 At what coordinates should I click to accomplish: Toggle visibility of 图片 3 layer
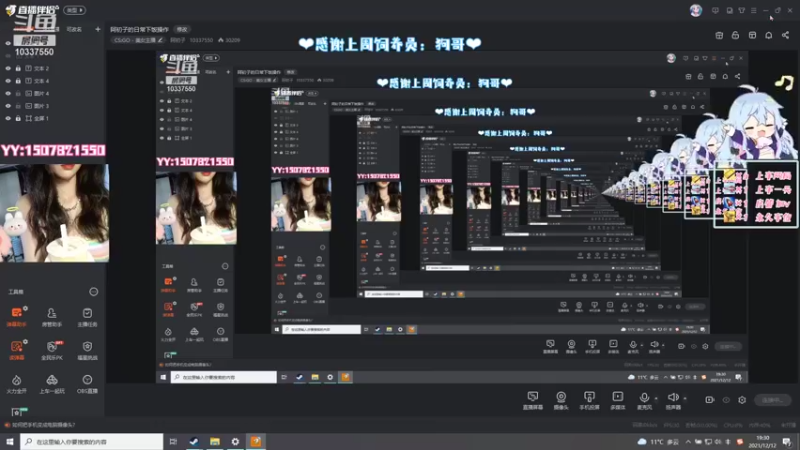tap(8, 106)
